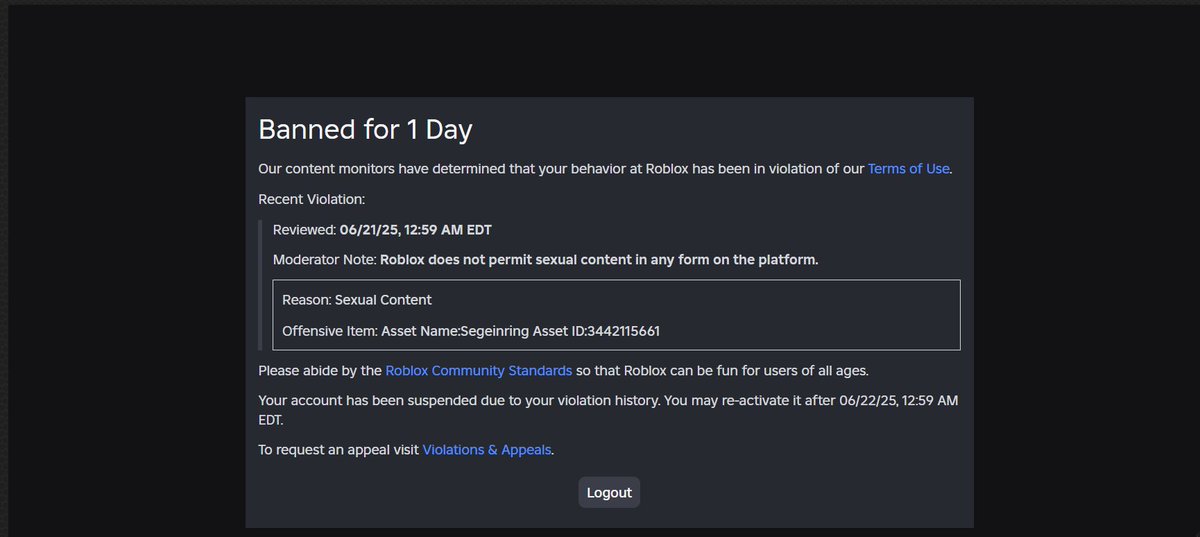Click the reviewed date 06/21/25, 12:59 AM EDT

(x=416, y=230)
